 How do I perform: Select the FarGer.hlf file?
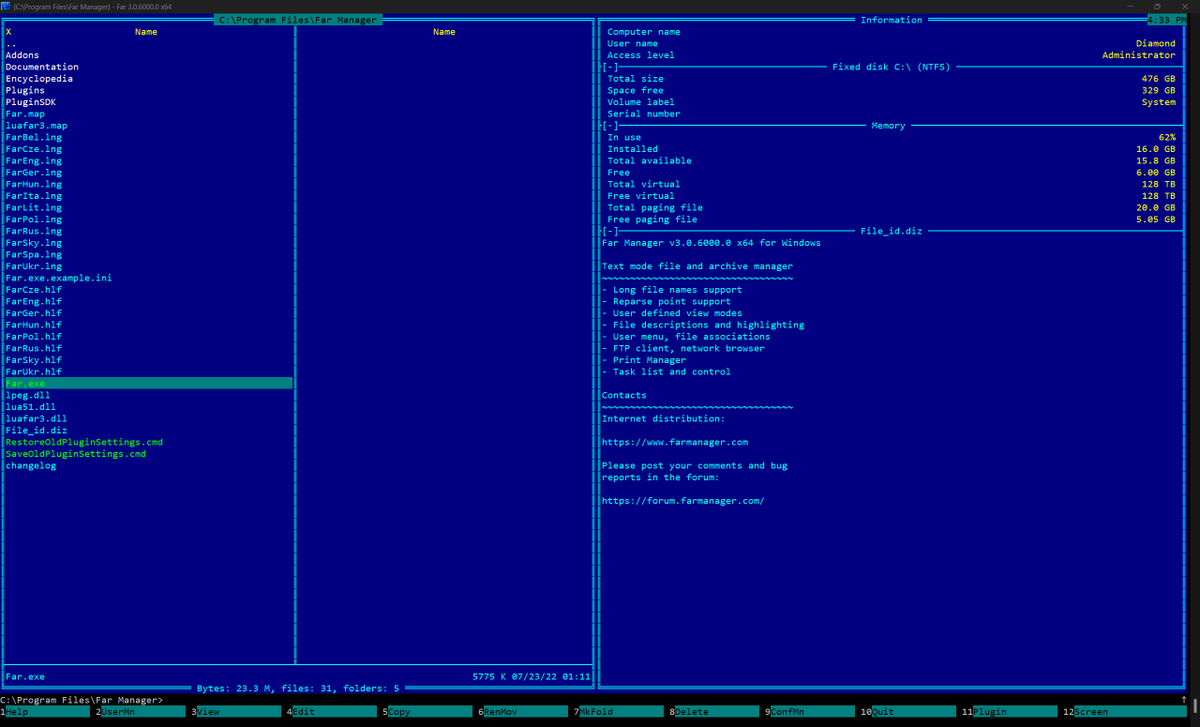coord(148,314)
